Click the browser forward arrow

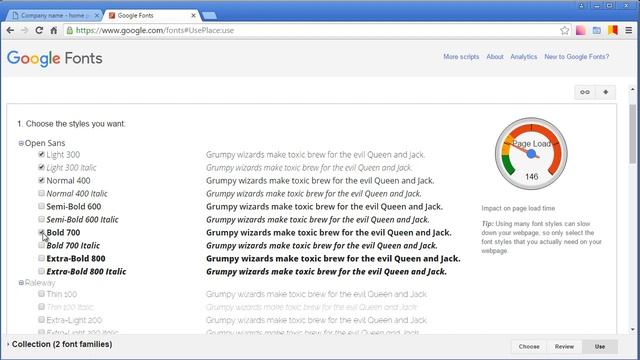(24, 30)
